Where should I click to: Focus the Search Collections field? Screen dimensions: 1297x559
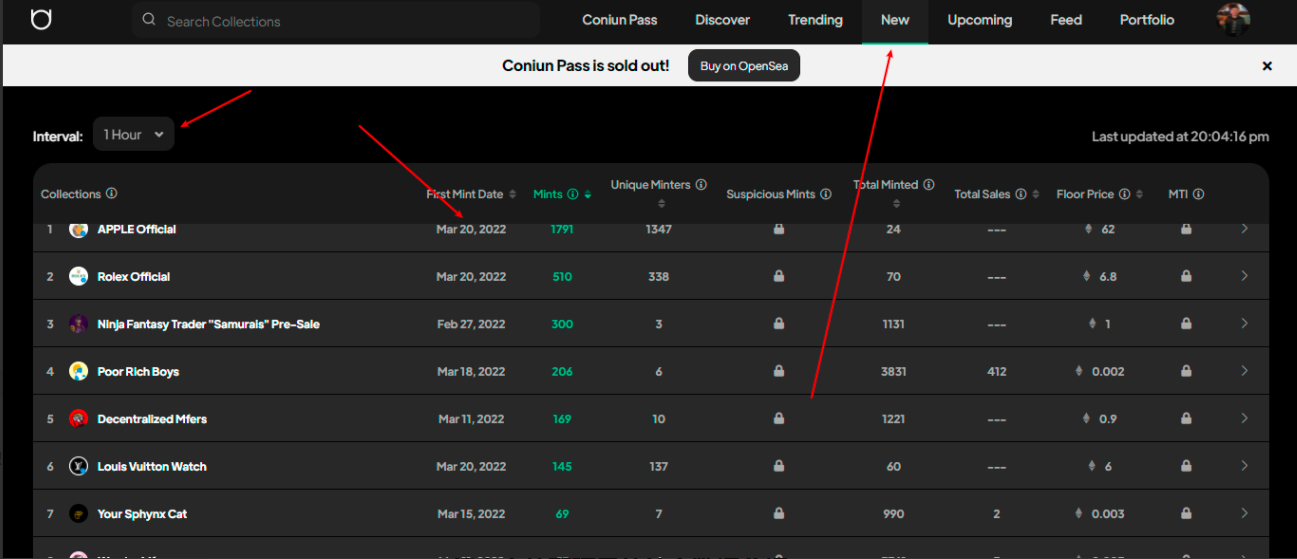[340, 21]
